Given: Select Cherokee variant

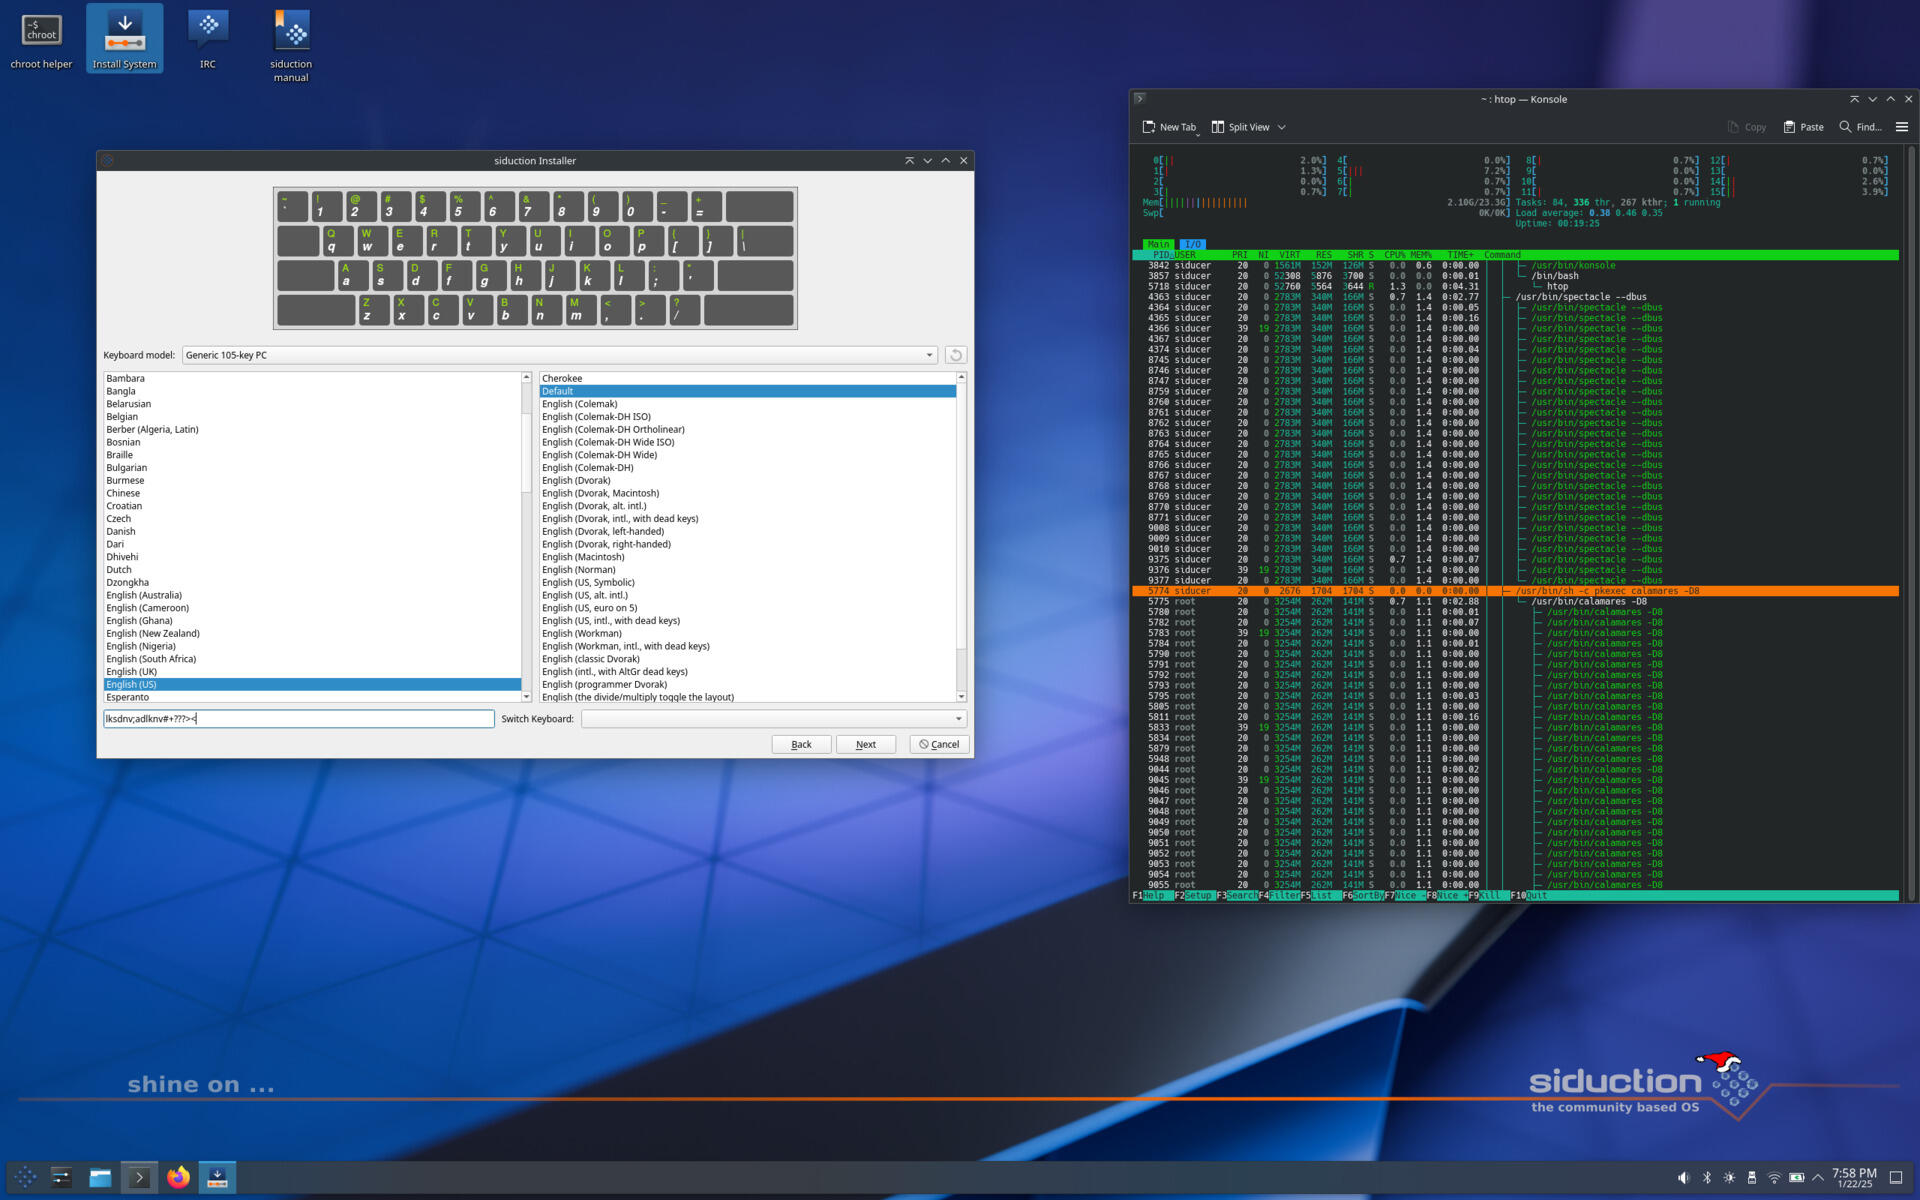Looking at the screenshot, I should 747,379.
